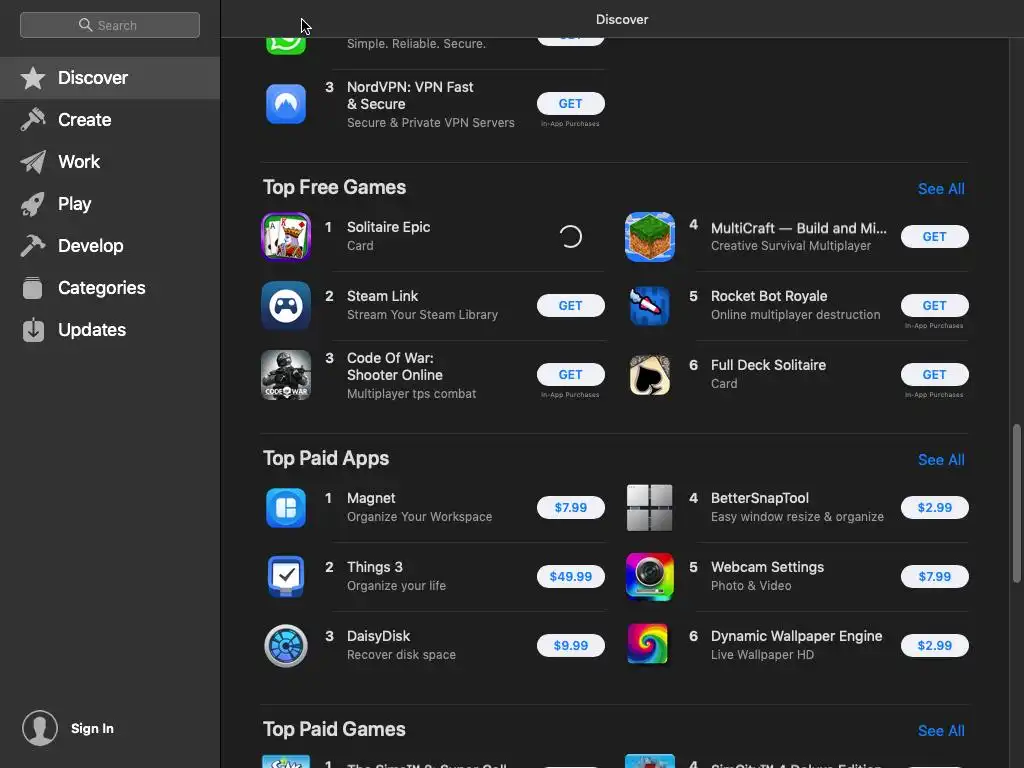Image resolution: width=1024 pixels, height=768 pixels.
Task: Open the Code Of War app icon
Action: [286, 375]
